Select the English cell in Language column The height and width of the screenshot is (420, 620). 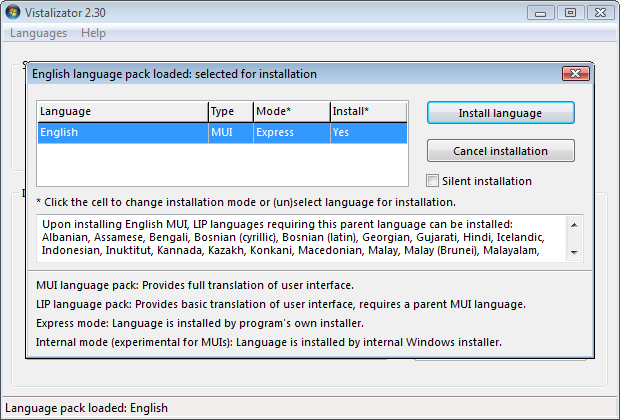123,132
